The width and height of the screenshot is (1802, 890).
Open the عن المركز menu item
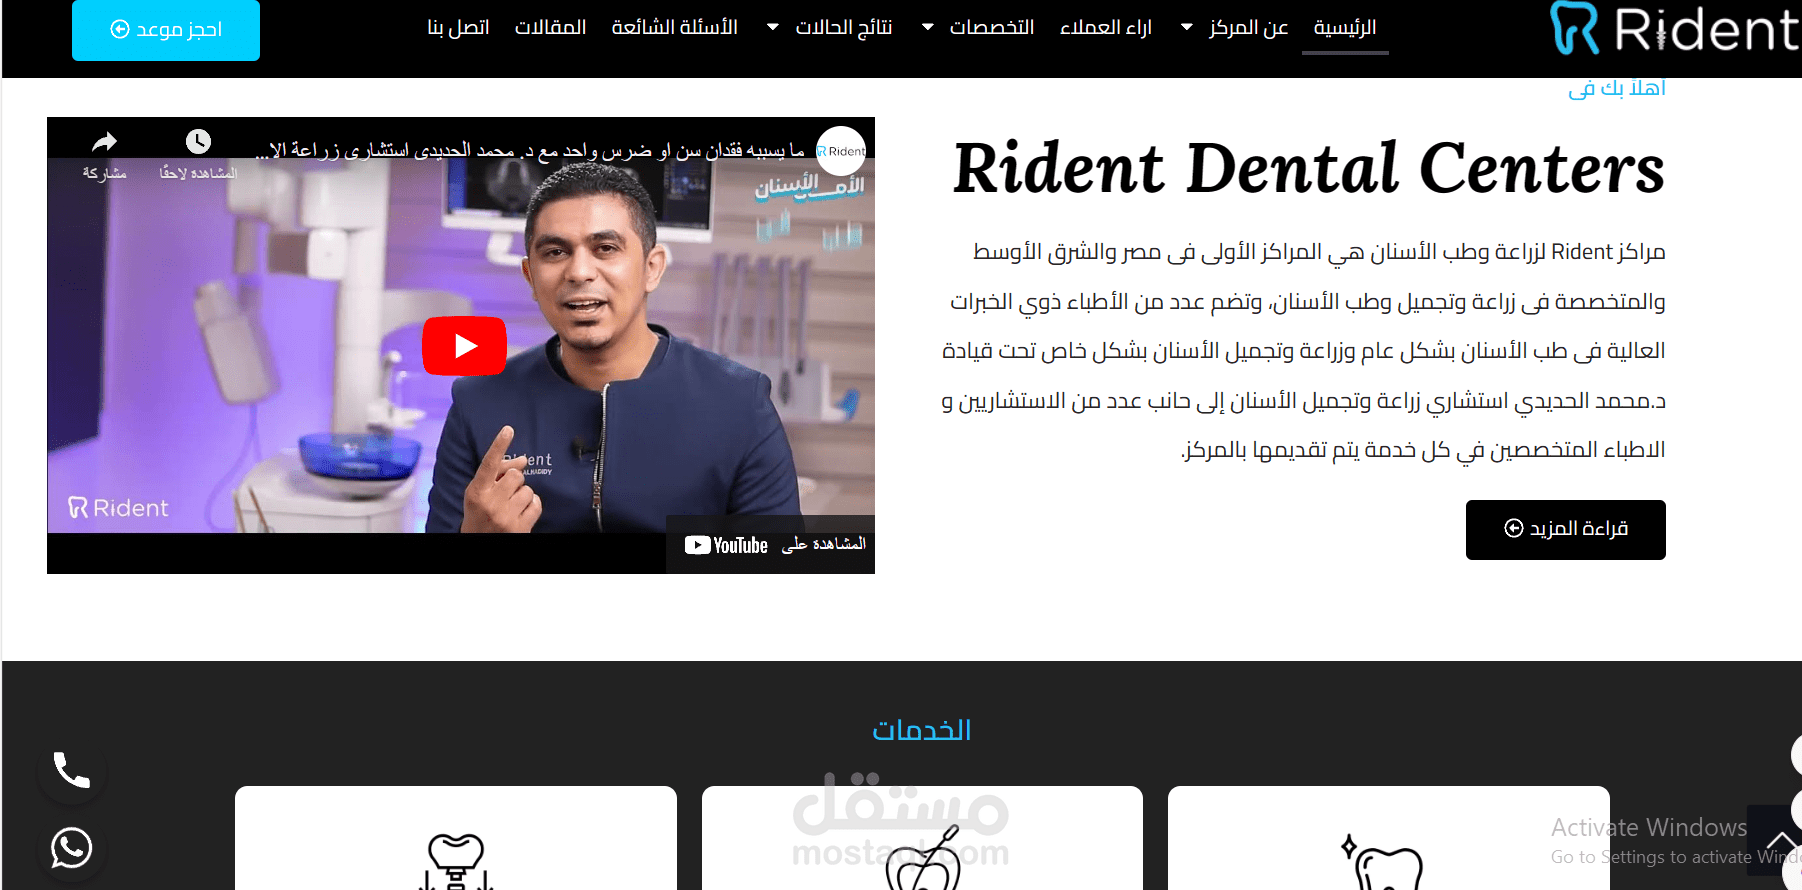[1248, 27]
